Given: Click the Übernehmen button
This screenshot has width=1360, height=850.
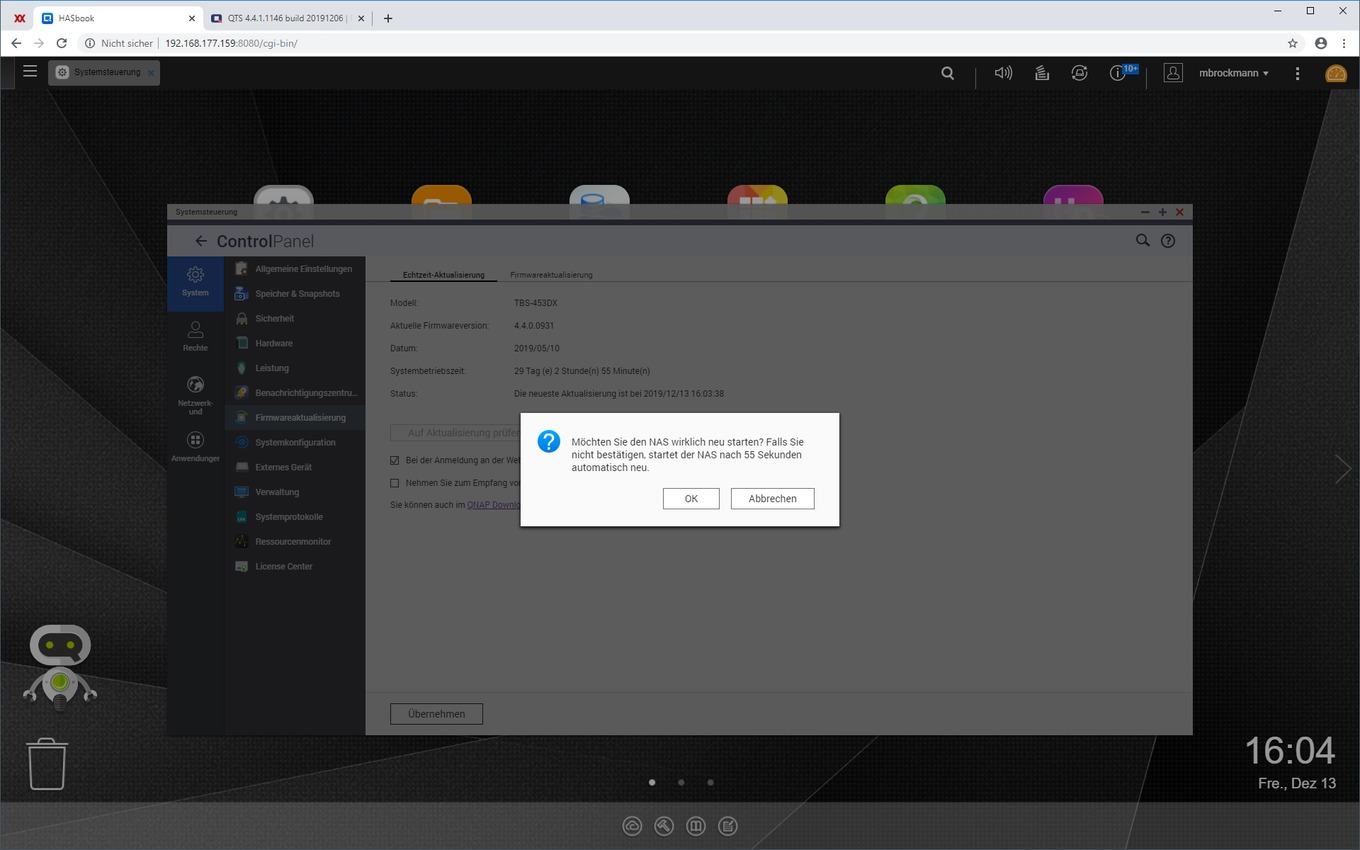Looking at the screenshot, I should point(436,714).
